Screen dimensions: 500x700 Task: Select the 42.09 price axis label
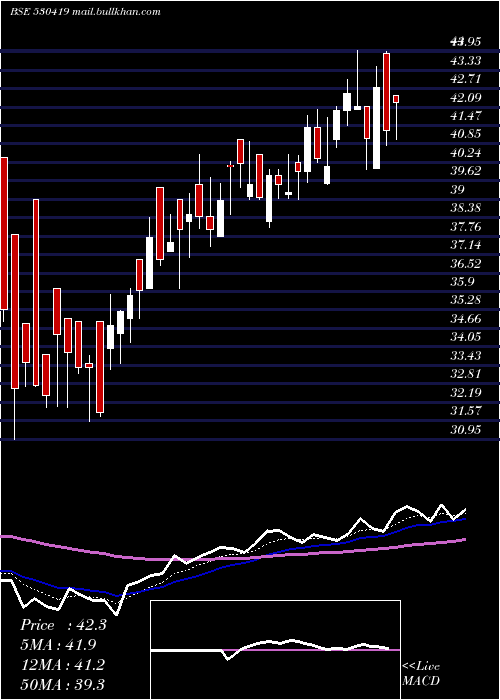pos(466,97)
